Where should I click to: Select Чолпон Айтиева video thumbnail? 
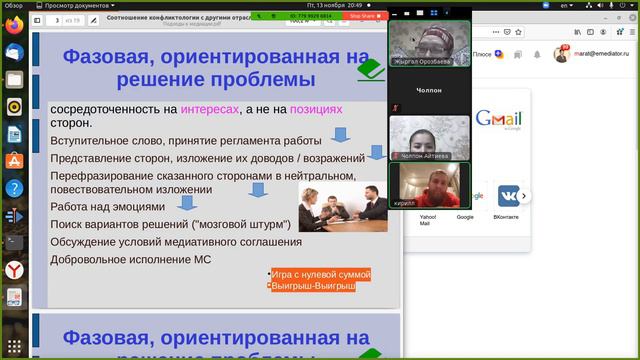click(x=429, y=138)
